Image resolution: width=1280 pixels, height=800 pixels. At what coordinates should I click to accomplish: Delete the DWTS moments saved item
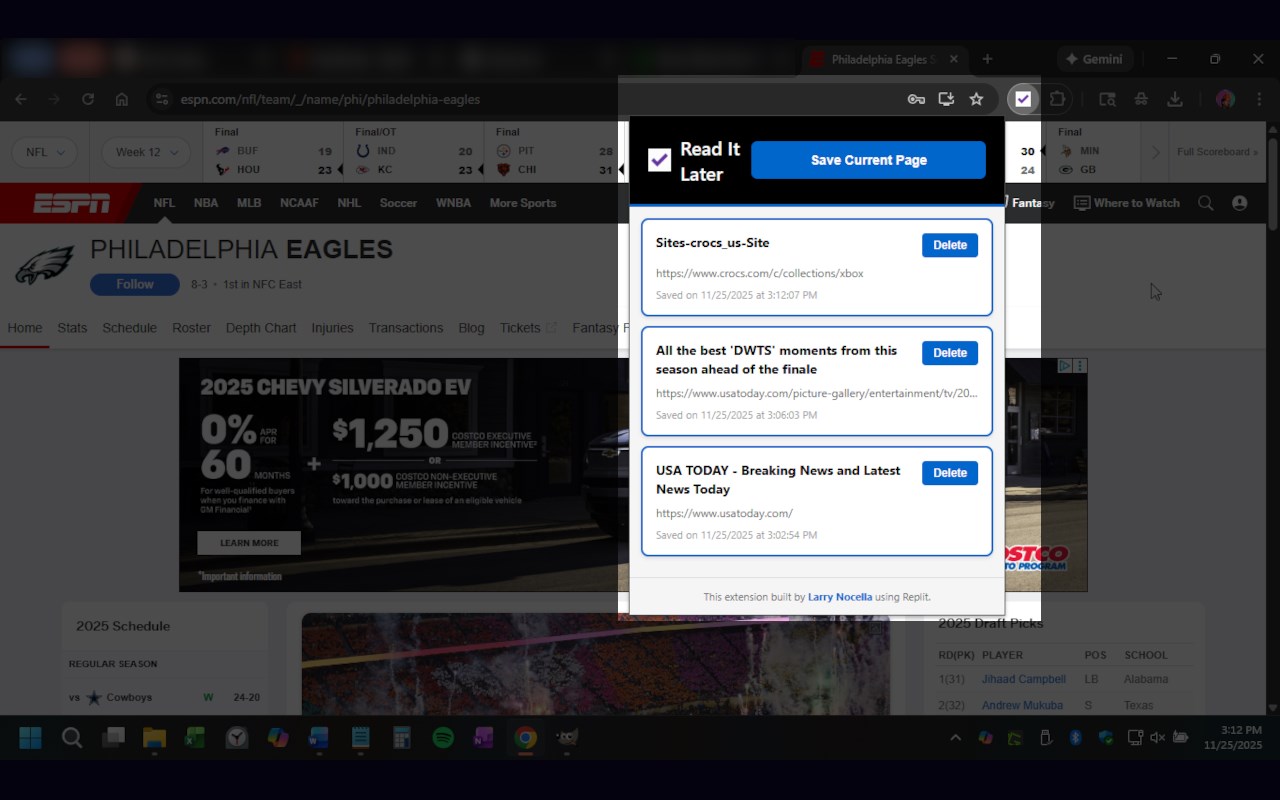coord(950,353)
